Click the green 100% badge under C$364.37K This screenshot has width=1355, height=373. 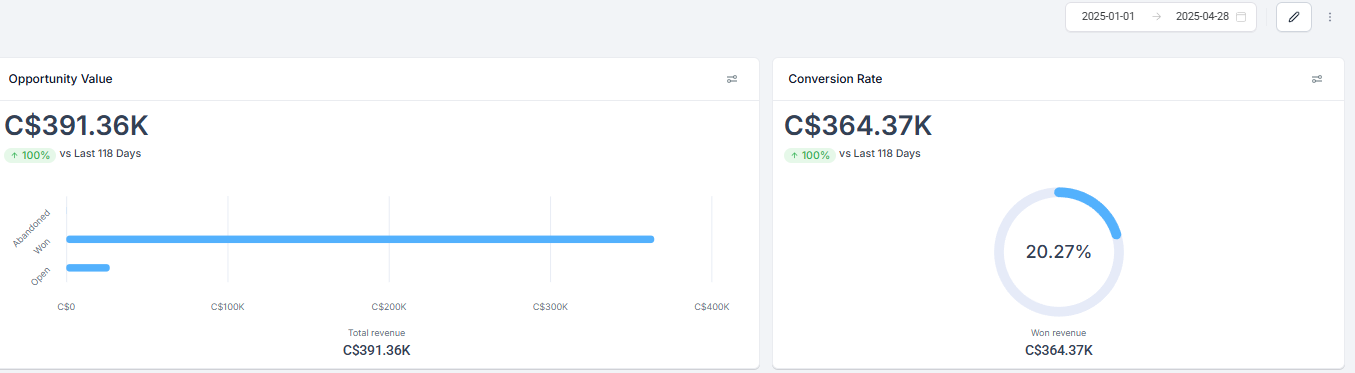808,155
